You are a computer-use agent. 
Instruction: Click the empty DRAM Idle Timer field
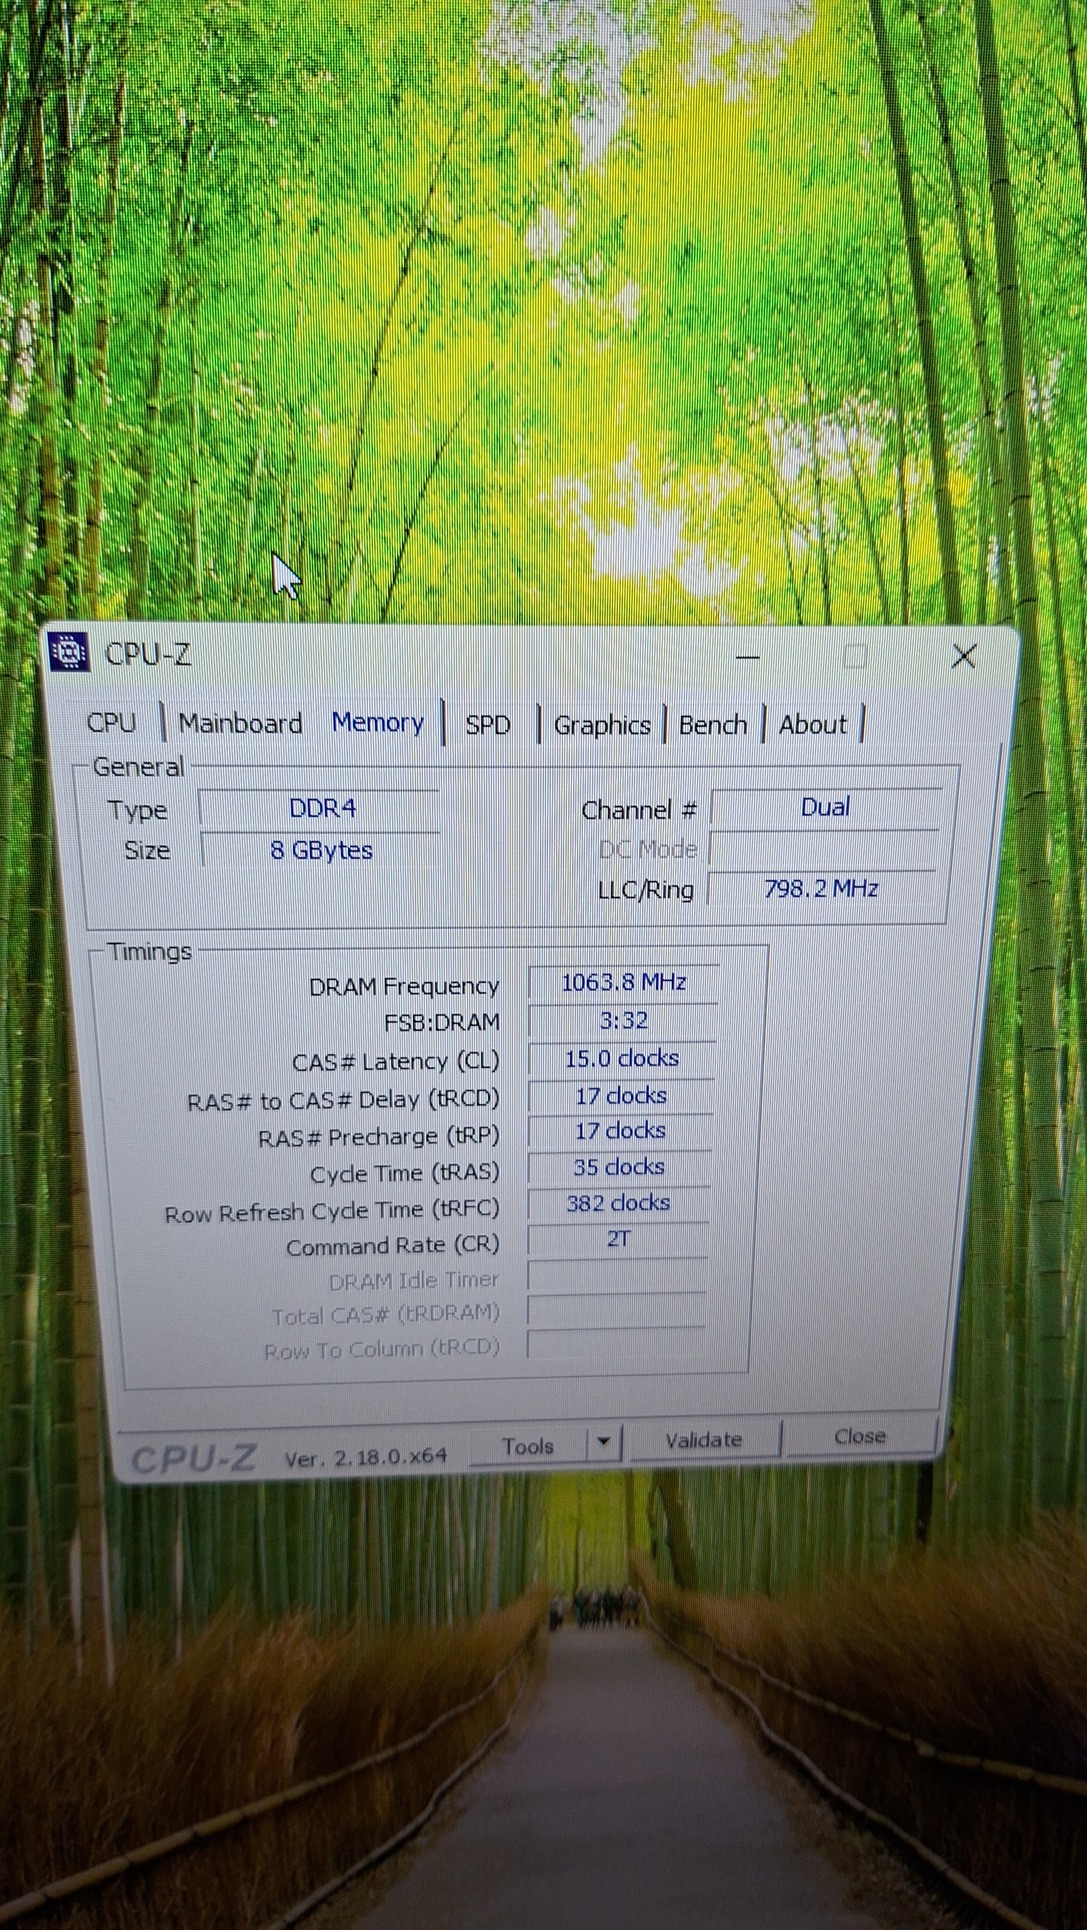tap(617, 1276)
